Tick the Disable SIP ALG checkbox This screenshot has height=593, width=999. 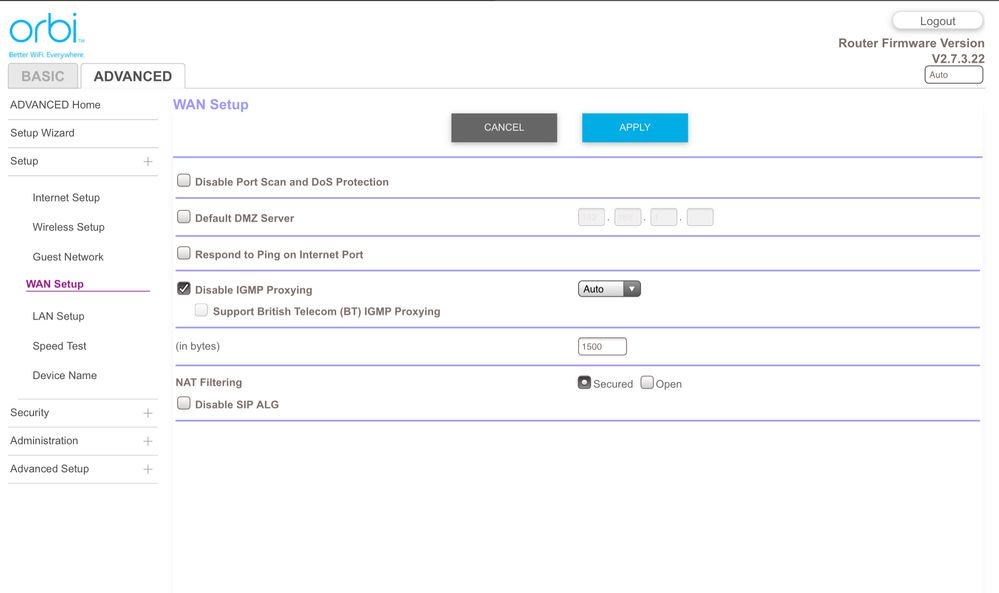[x=184, y=404]
